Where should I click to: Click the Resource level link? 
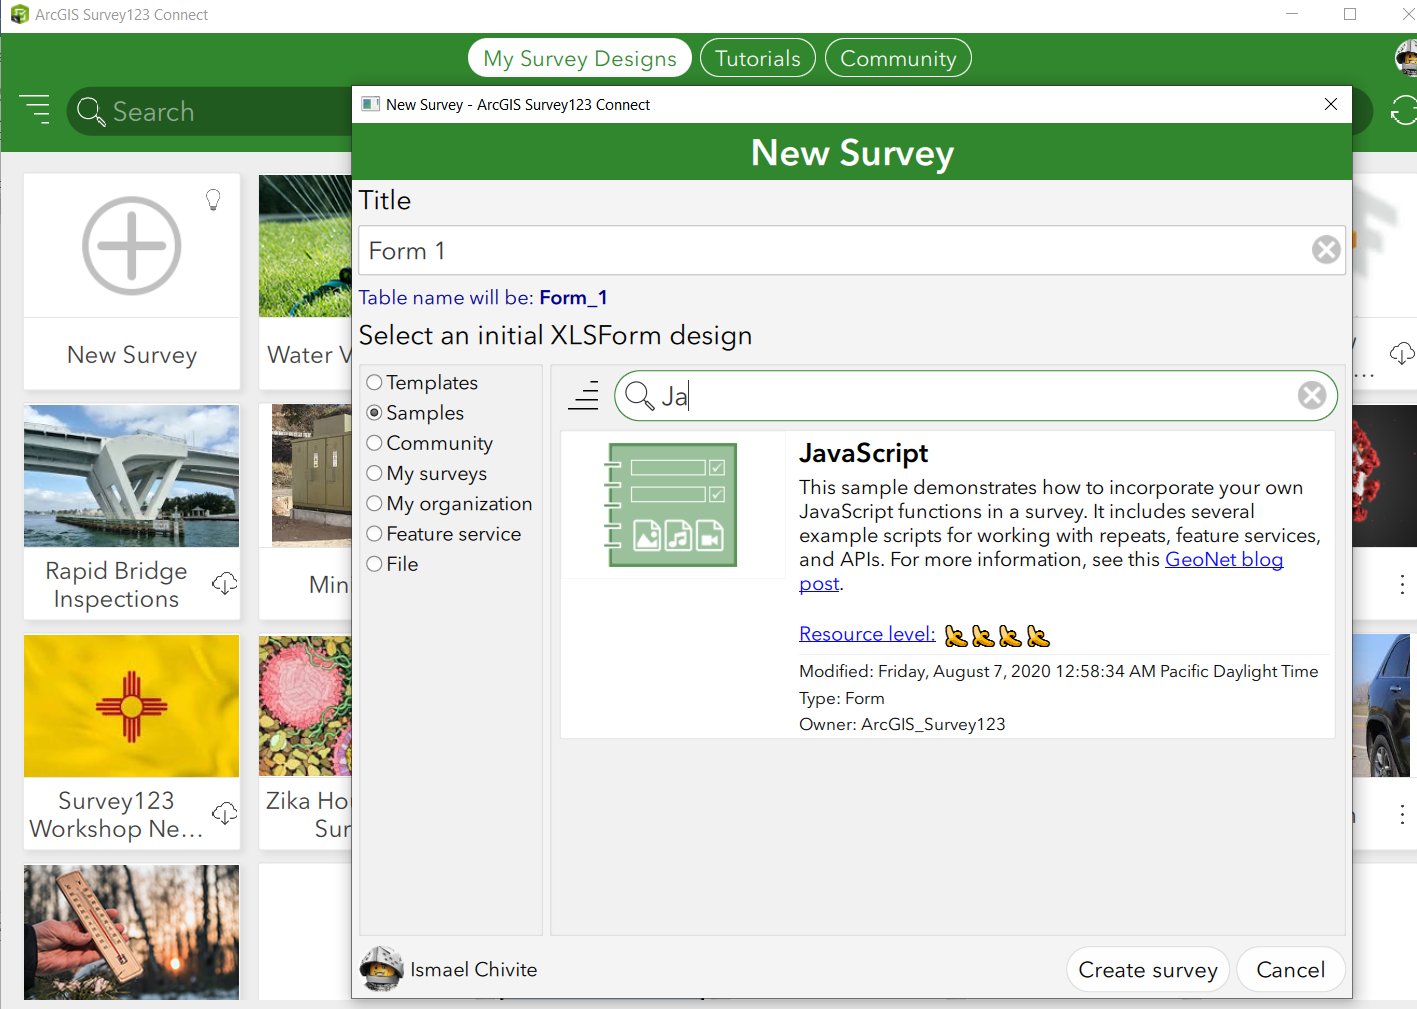pyautogui.click(x=866, y=633)
